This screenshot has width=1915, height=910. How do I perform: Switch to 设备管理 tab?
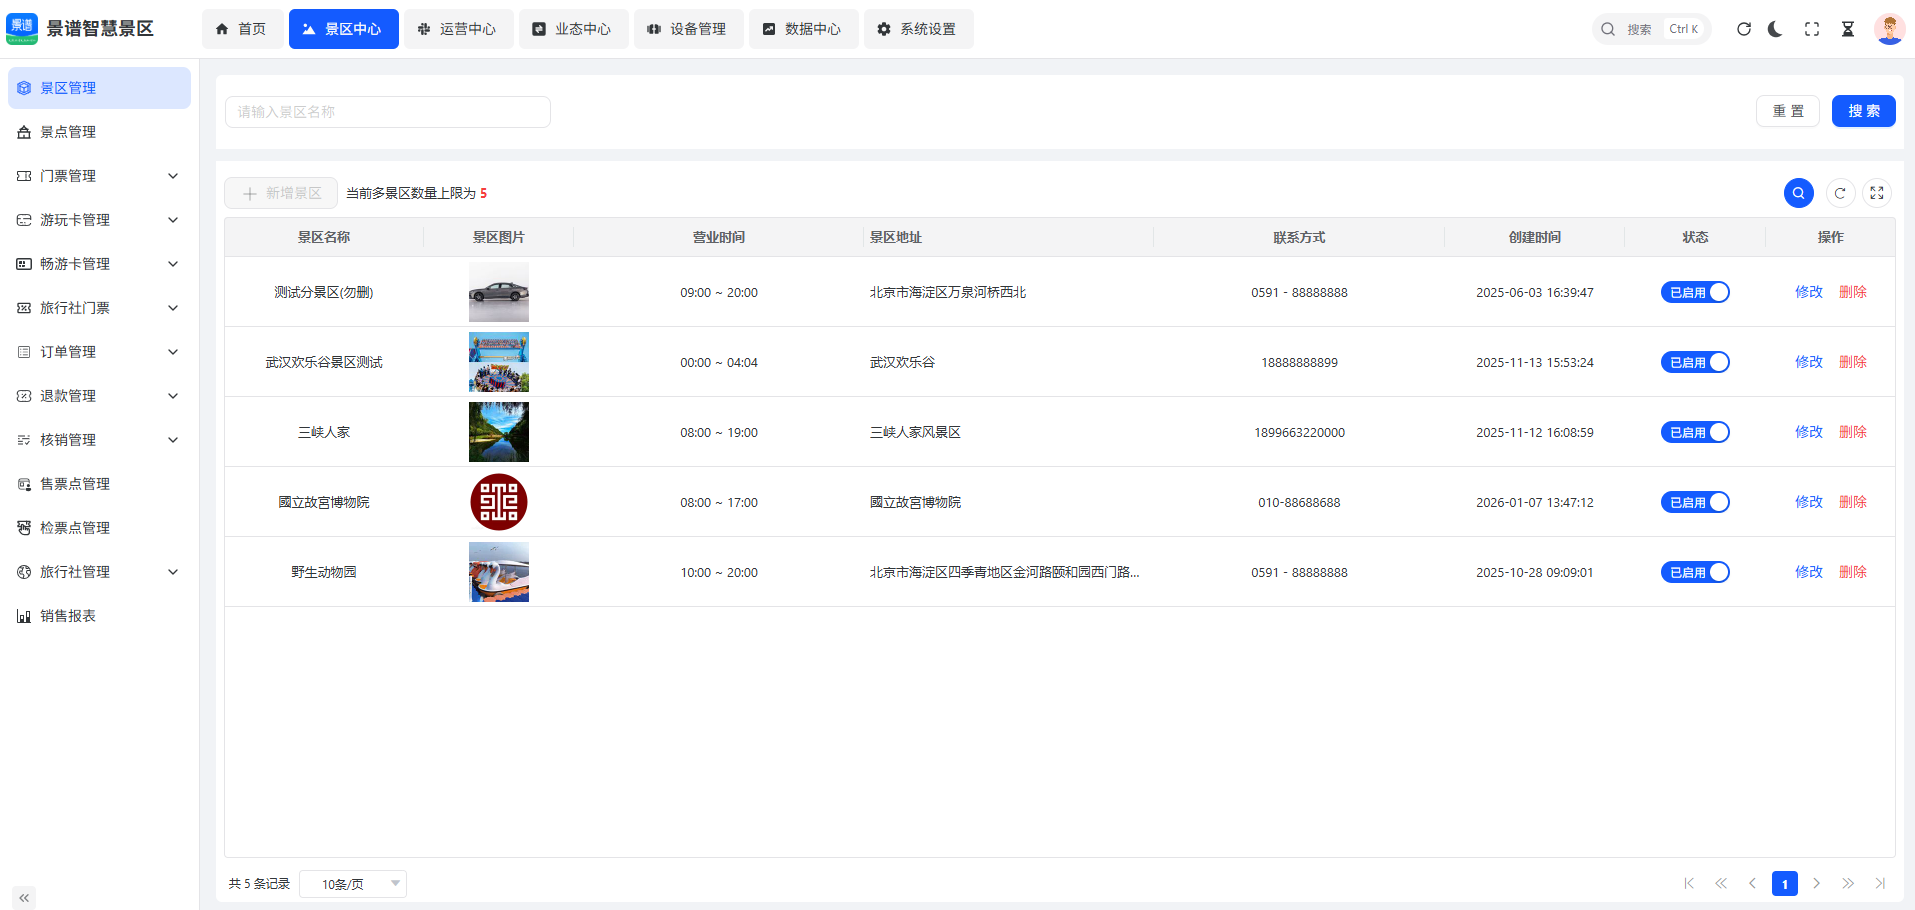click(688, 29)
